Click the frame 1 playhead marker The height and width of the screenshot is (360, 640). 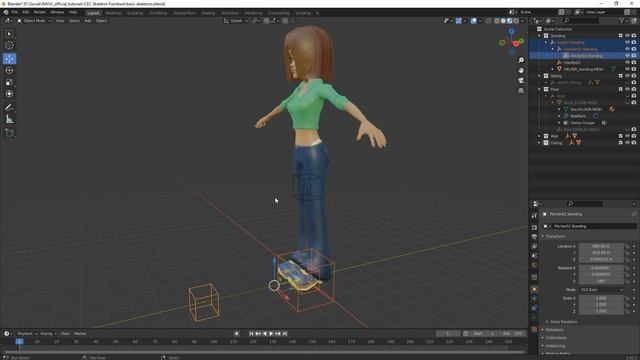19,341
